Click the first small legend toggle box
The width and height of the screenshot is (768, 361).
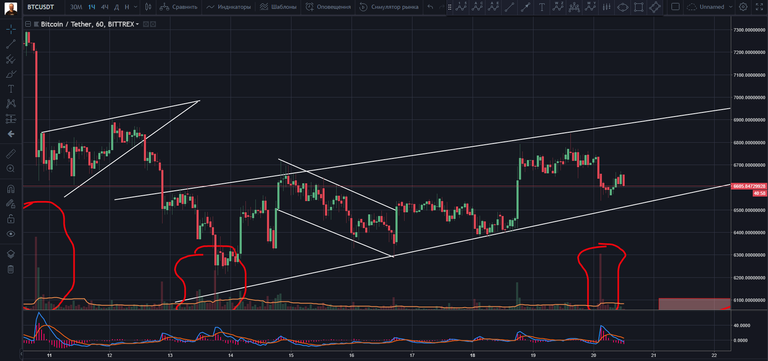[x=145, y=24]
